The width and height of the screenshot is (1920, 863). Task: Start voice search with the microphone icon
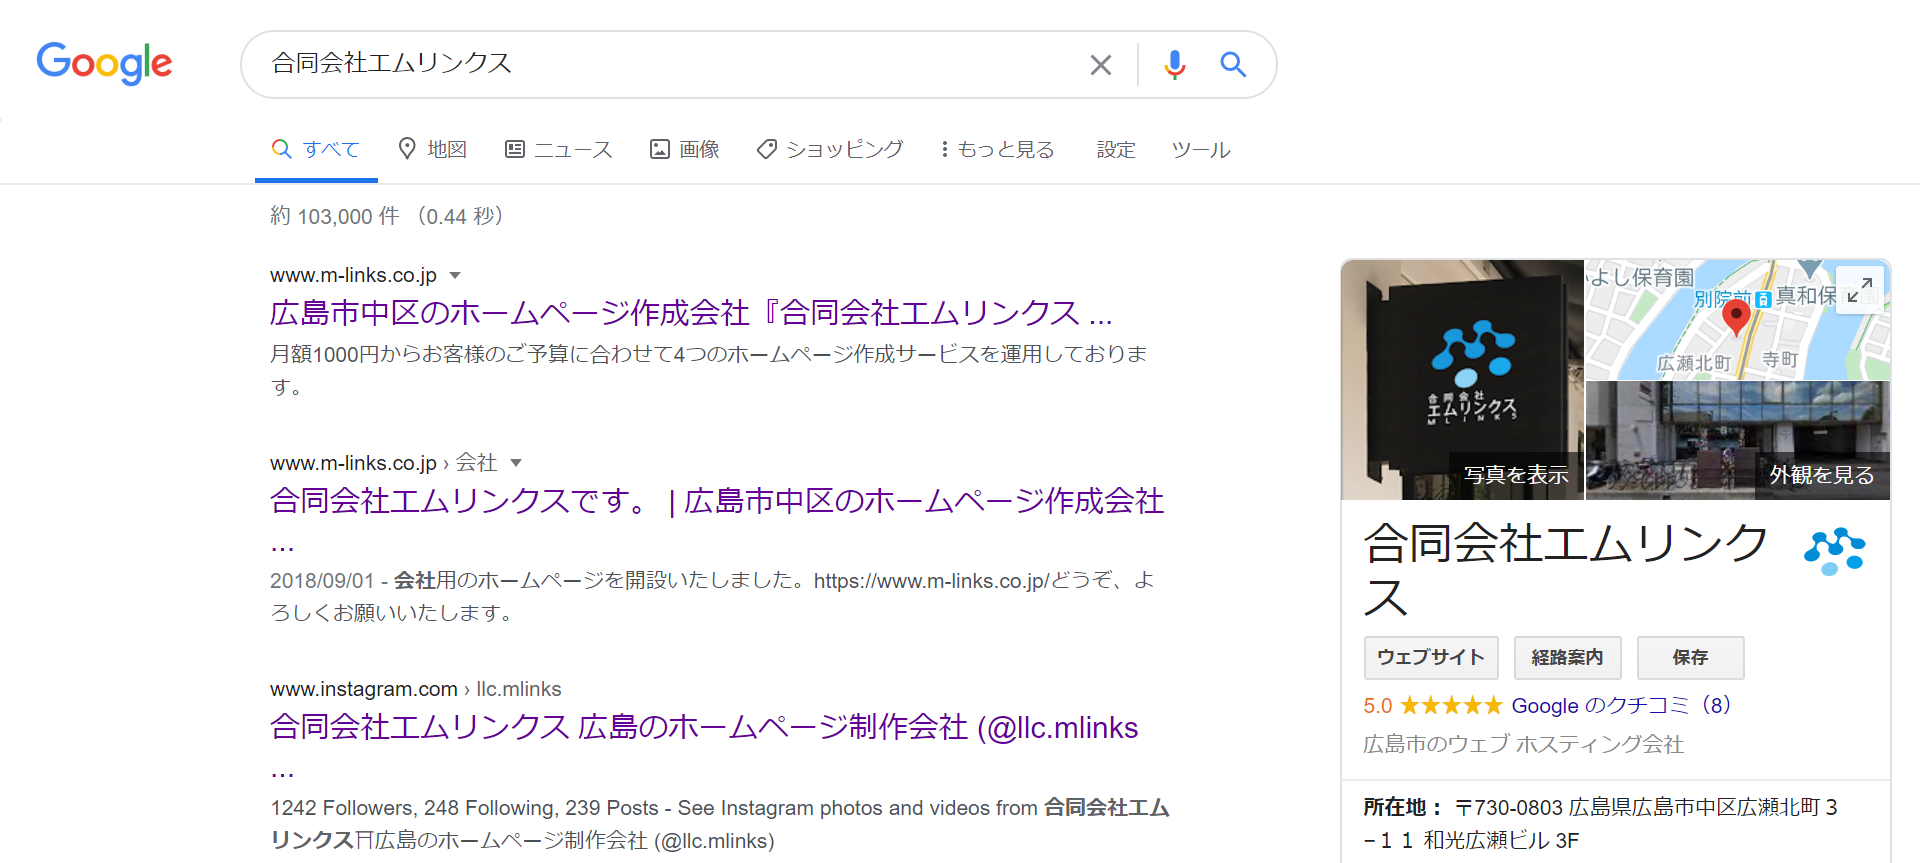[1175, 65]
